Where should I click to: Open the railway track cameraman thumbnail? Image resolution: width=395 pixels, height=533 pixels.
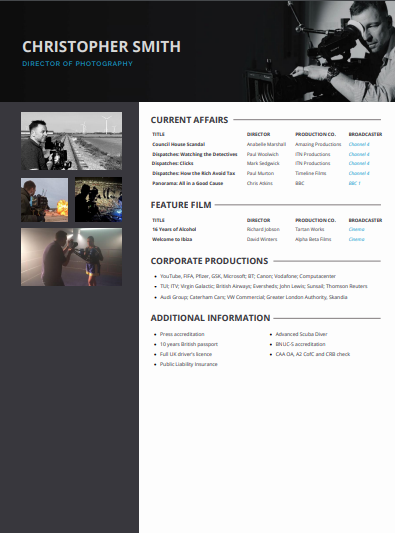[71, 141]
